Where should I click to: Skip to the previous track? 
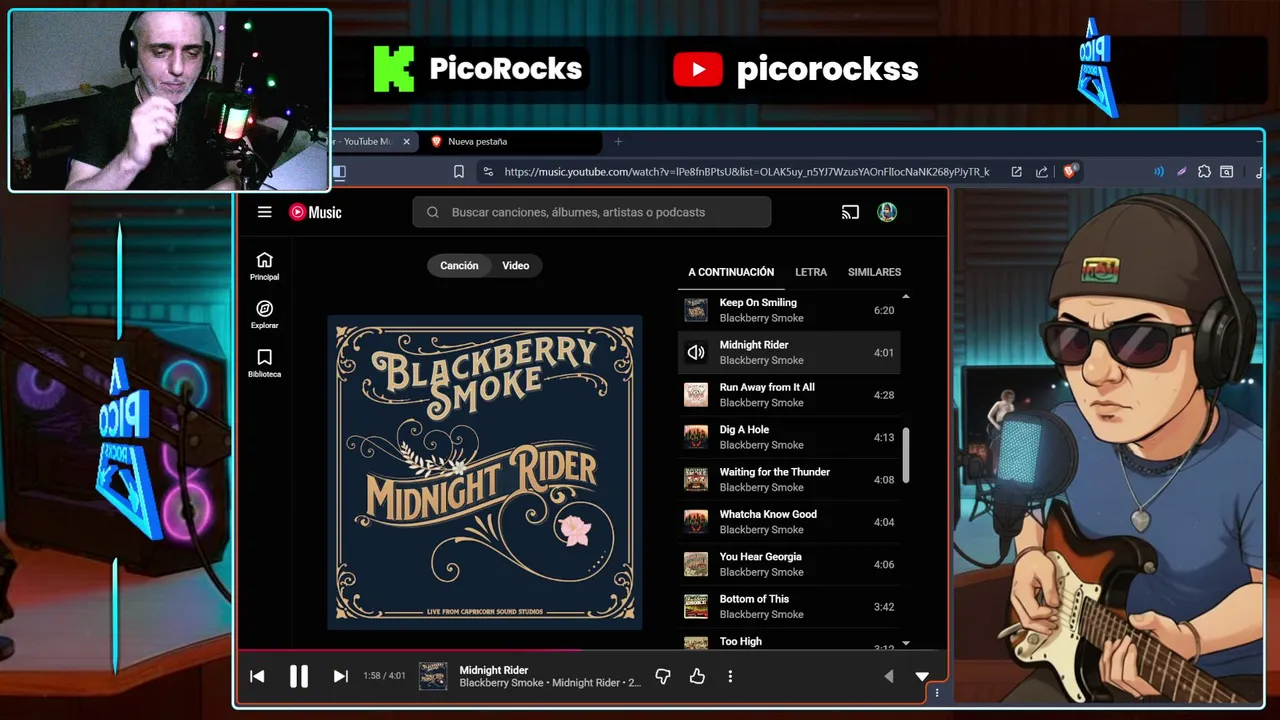[x=257, y=676]
